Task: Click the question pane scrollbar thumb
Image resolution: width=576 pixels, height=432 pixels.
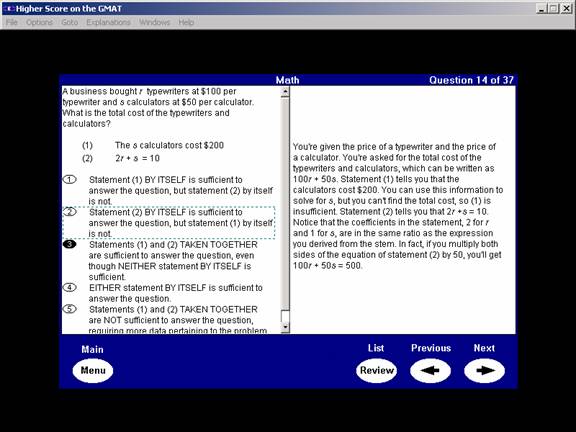Action: [285, 316]
